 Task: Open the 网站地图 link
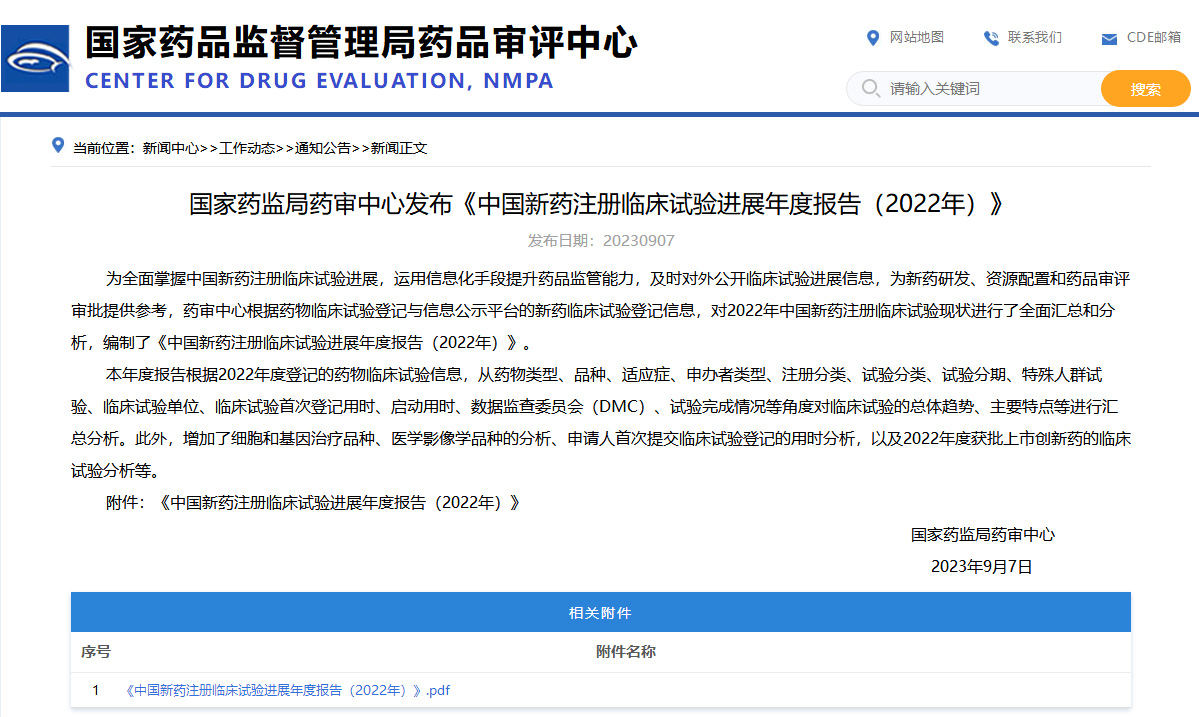(x=916, y=37)
